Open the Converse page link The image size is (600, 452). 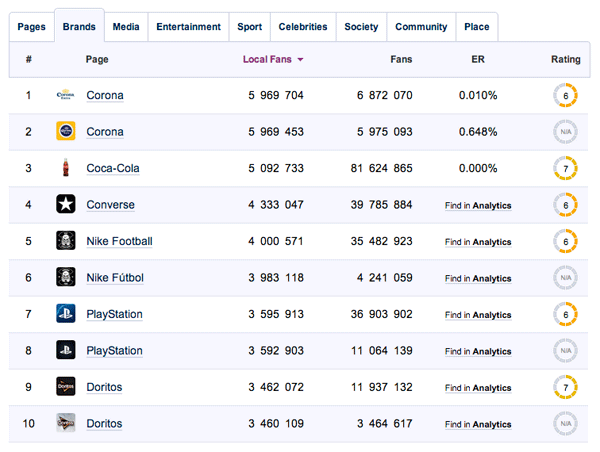110,205
